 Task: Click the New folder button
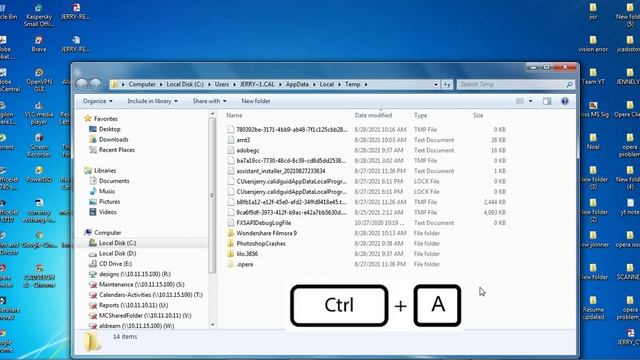[256, 101]
